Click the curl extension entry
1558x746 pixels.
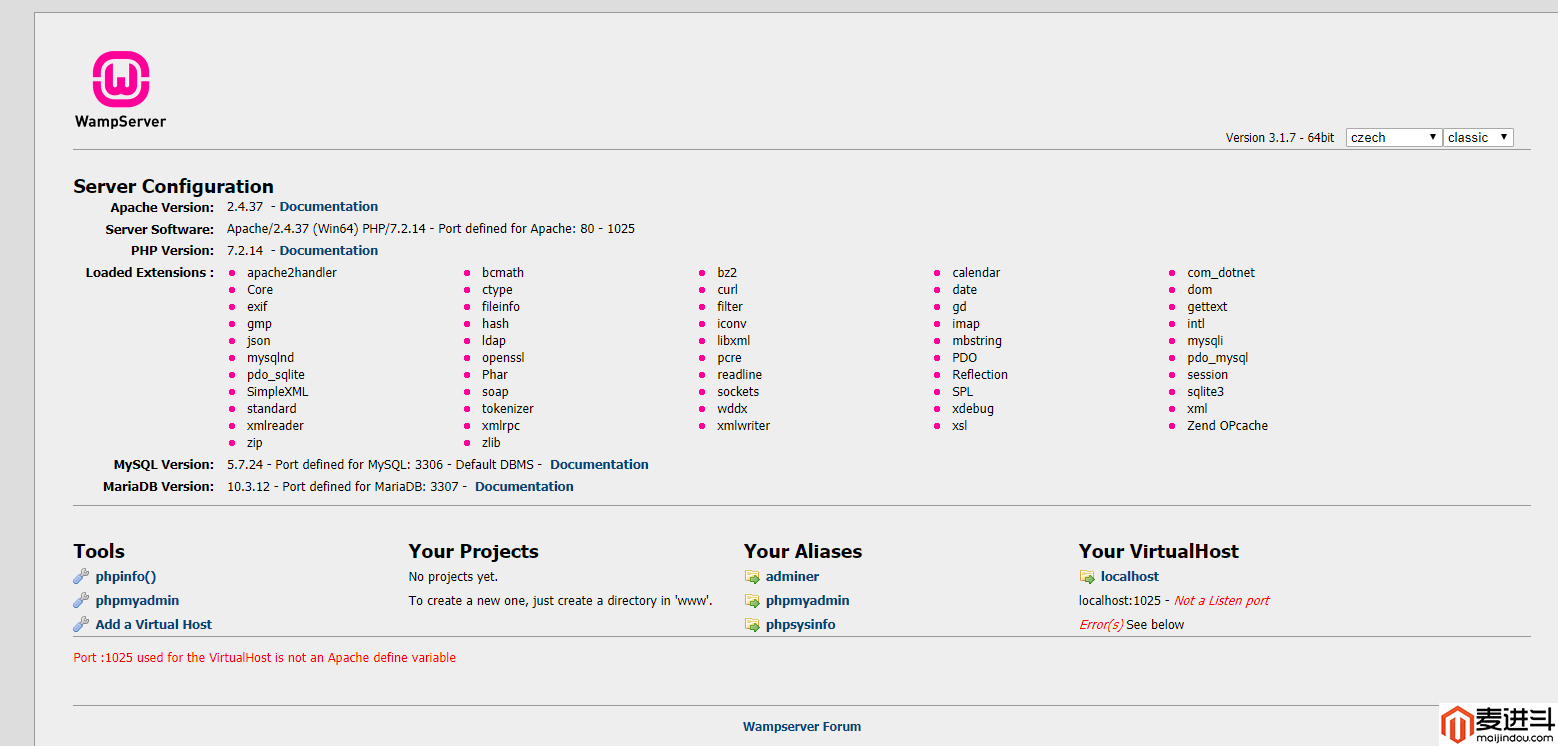[x=727, y=290]
